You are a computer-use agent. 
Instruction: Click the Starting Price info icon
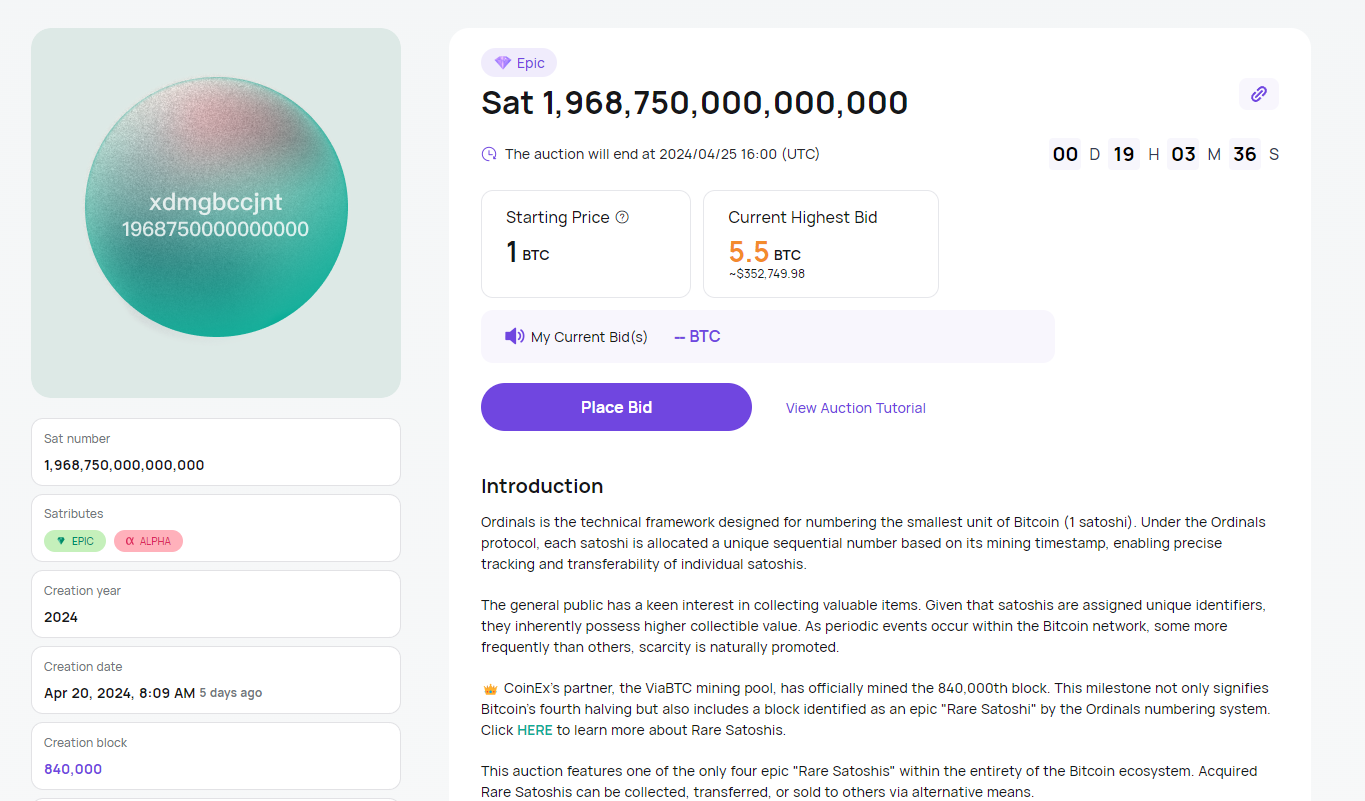(x=622, y=217)
